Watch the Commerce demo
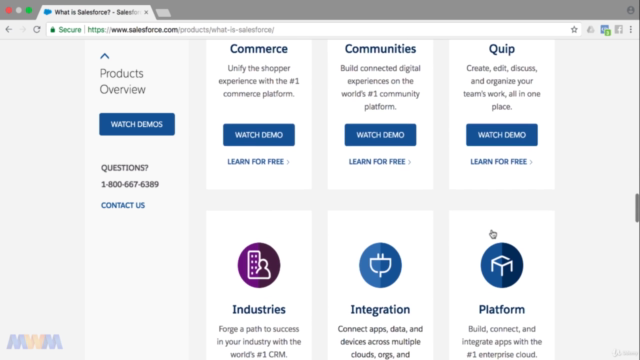This screenshot has height=360, width=640. [259, 135]
